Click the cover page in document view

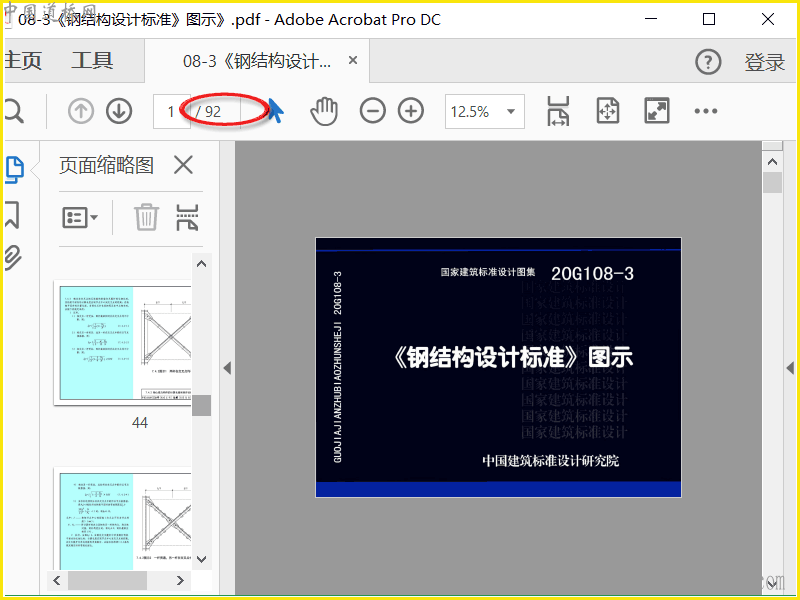[498, 367]
